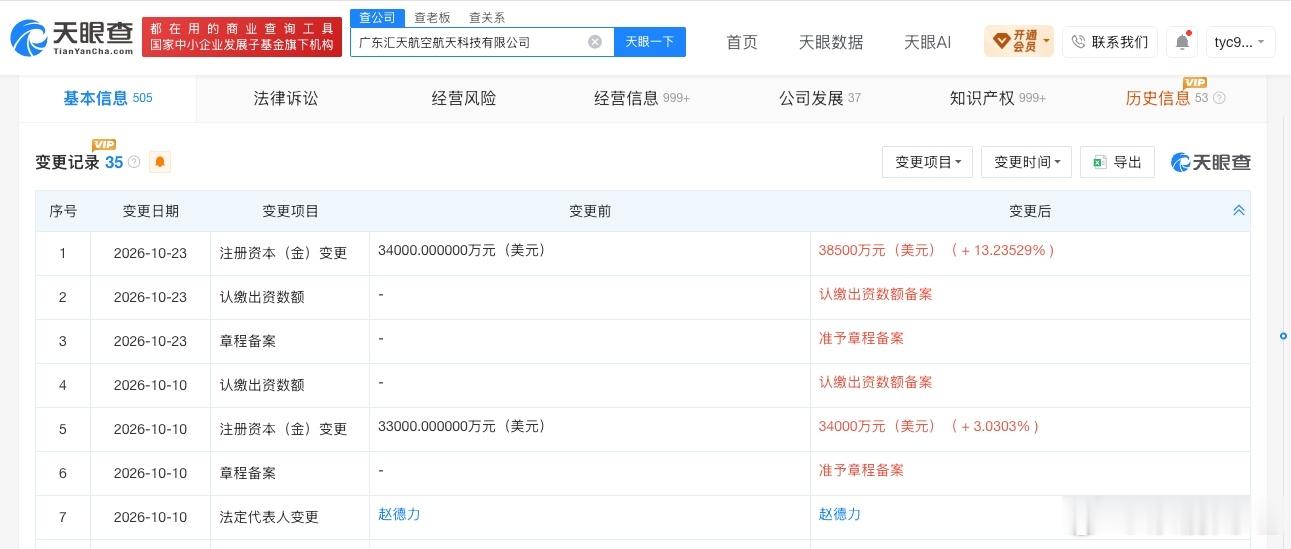Image resolution: width=1291 pixels, height=549 pixels.
Task: Open 变更时间 filter dropdown
Action: 1026,162
